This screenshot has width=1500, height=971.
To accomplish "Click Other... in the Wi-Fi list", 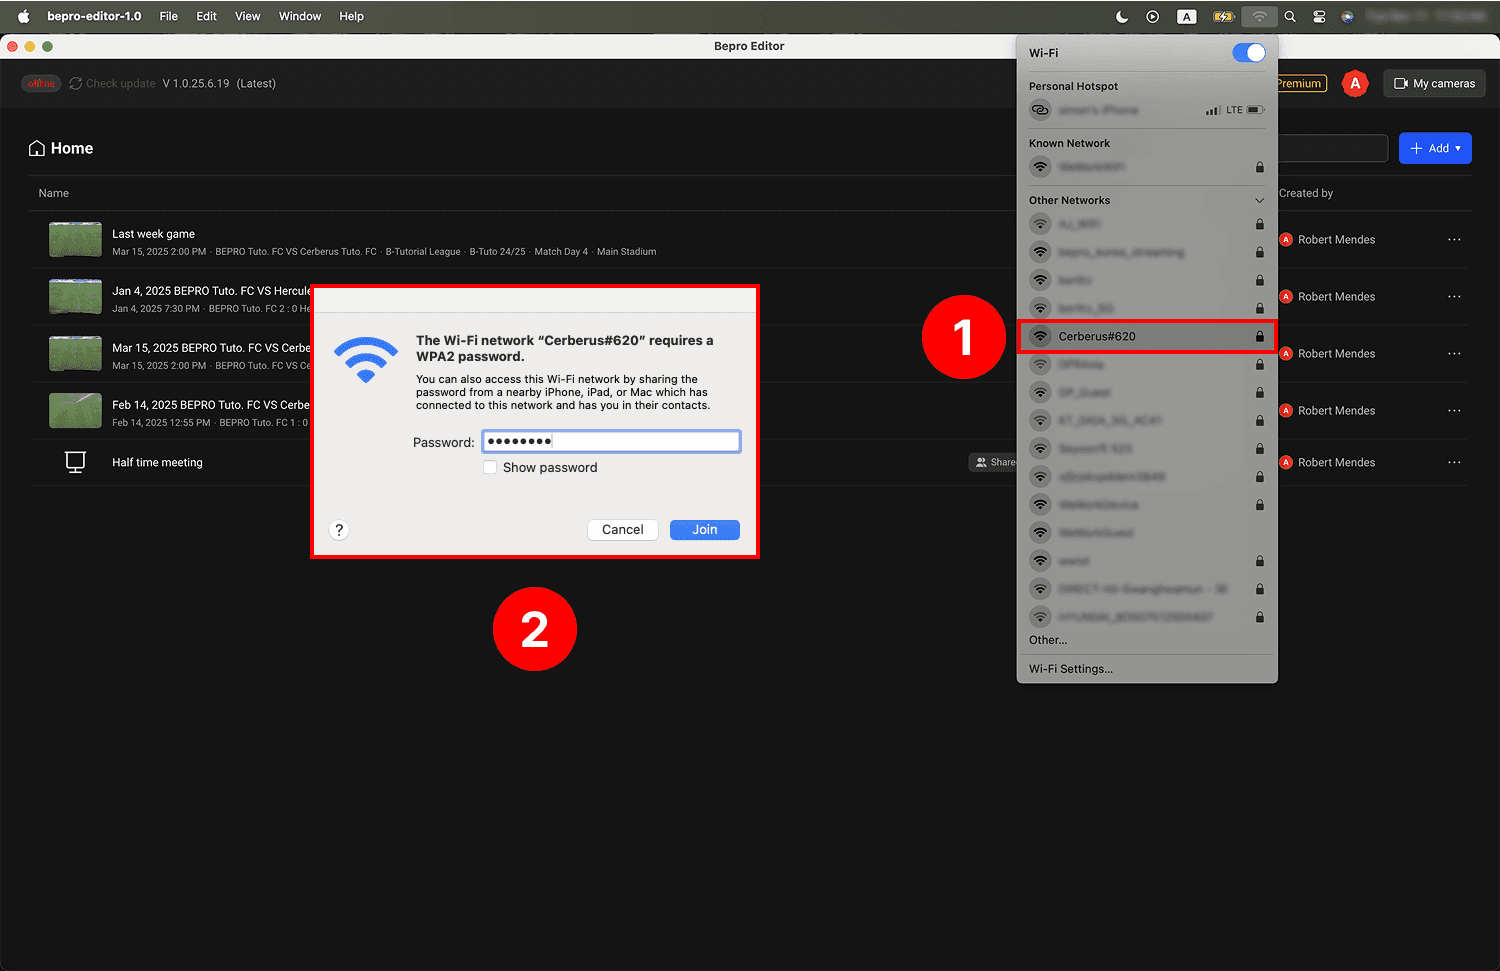I will pyautogui.click(x=1048, y=640).
